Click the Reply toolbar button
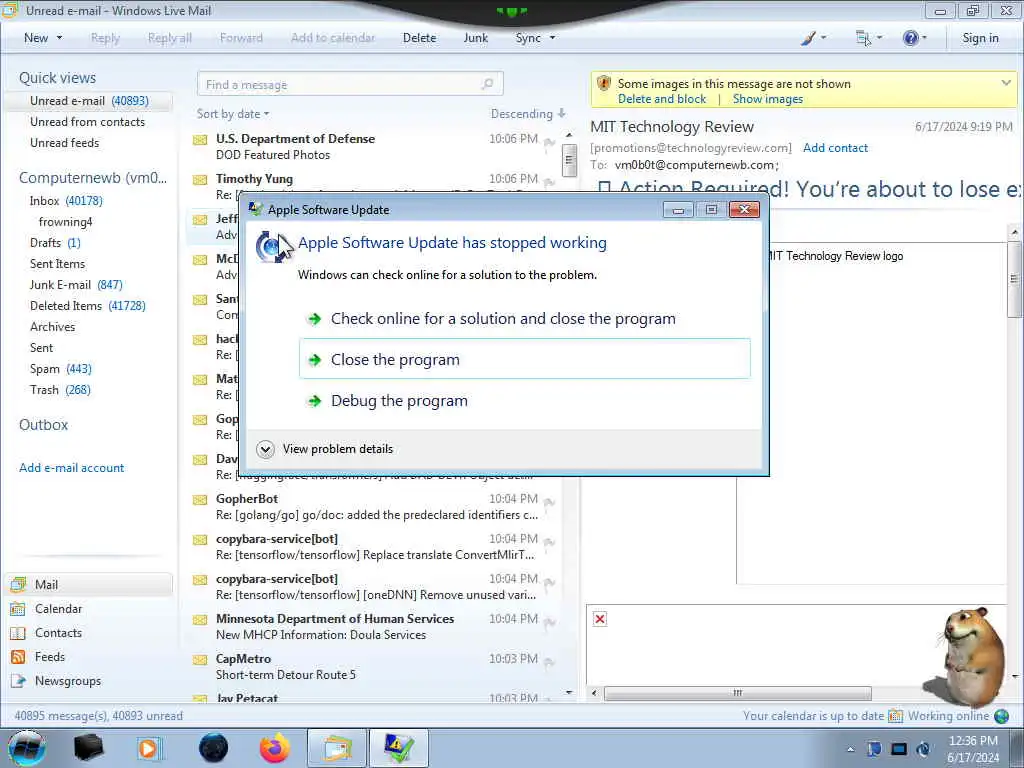The width and height of the screenshot is (1024, 768). click(105, 38)
